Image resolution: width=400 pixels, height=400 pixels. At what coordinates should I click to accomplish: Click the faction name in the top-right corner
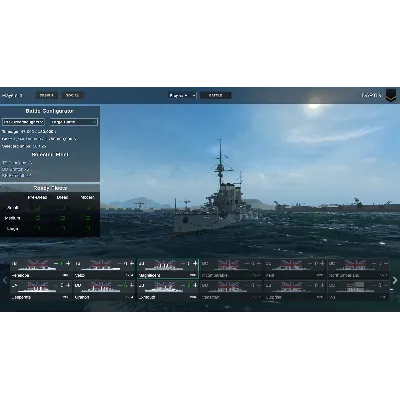[371, 95]
